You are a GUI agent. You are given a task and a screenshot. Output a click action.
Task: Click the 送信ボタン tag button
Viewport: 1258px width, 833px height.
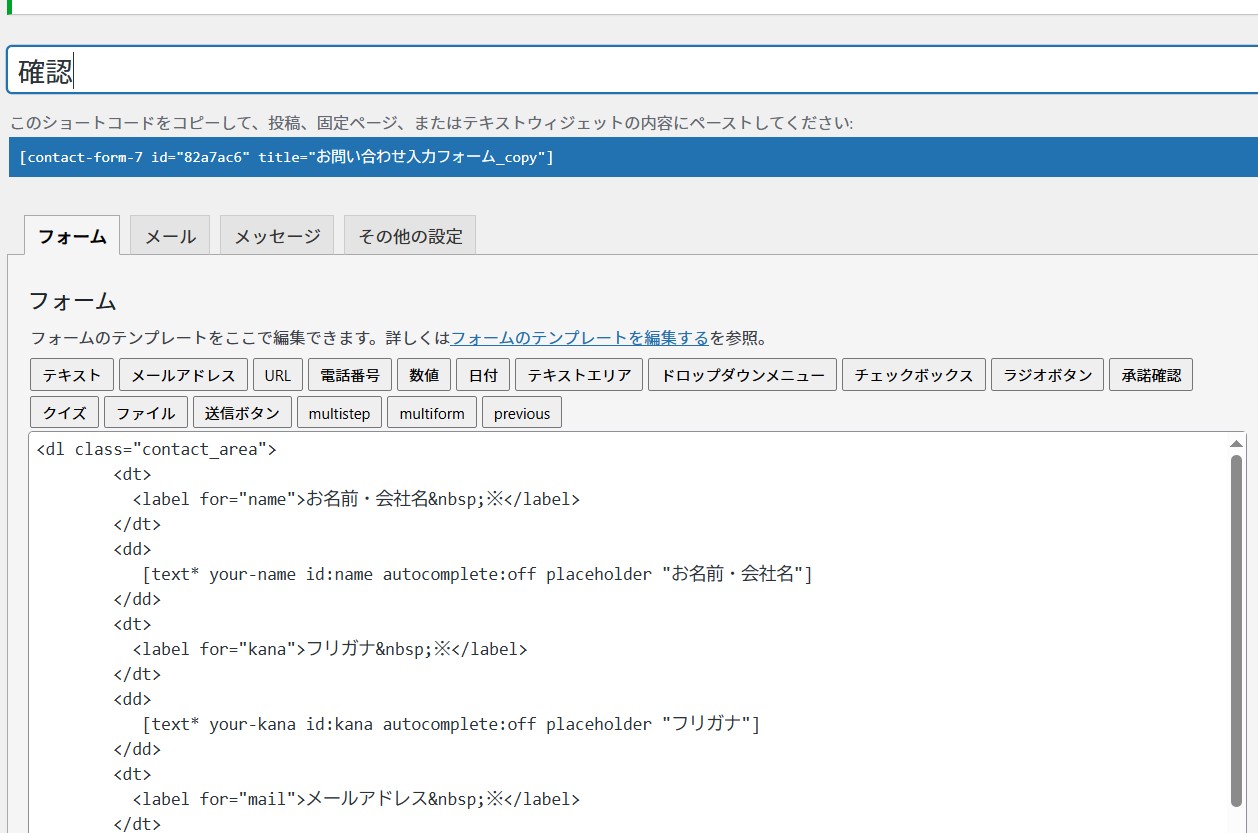[x=243, y=412]
